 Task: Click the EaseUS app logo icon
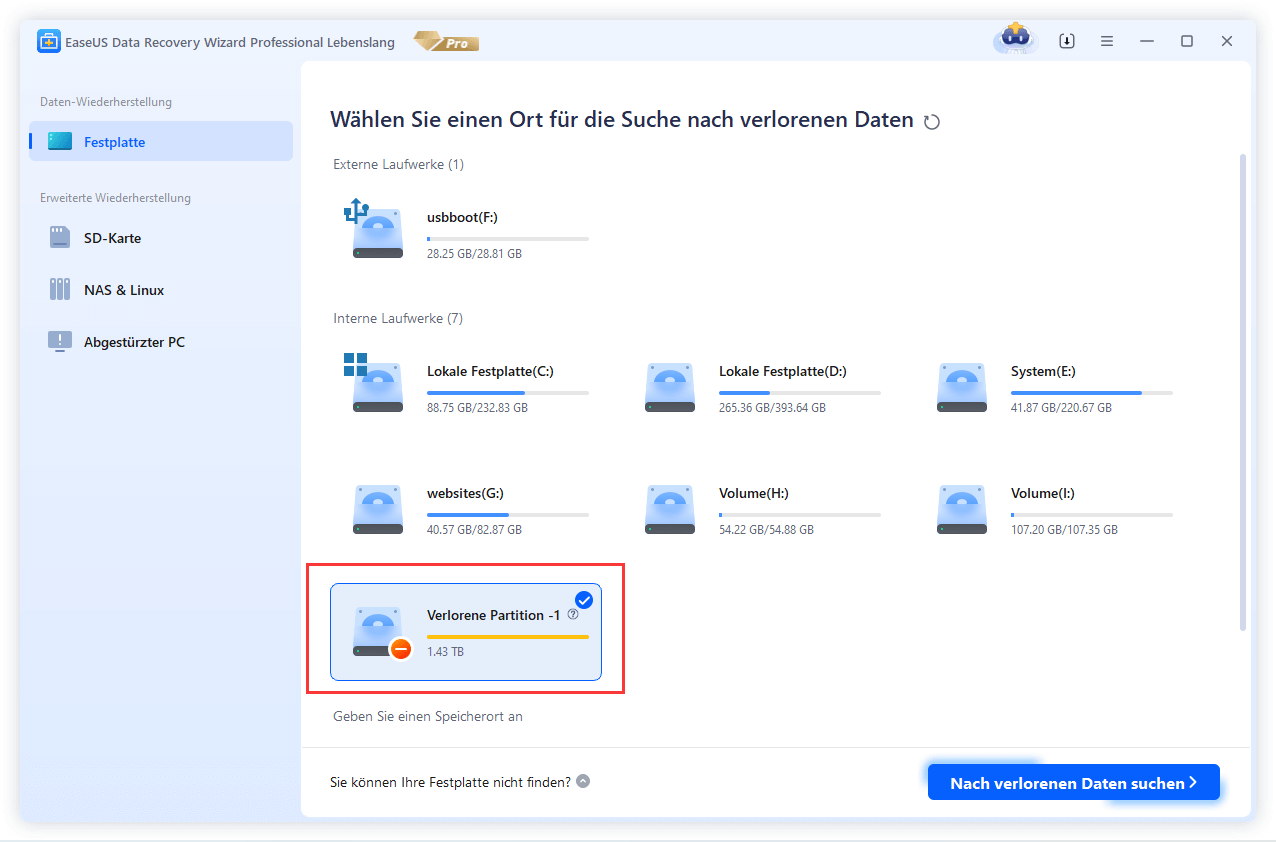pyautogui.click(x=49, y=42)
